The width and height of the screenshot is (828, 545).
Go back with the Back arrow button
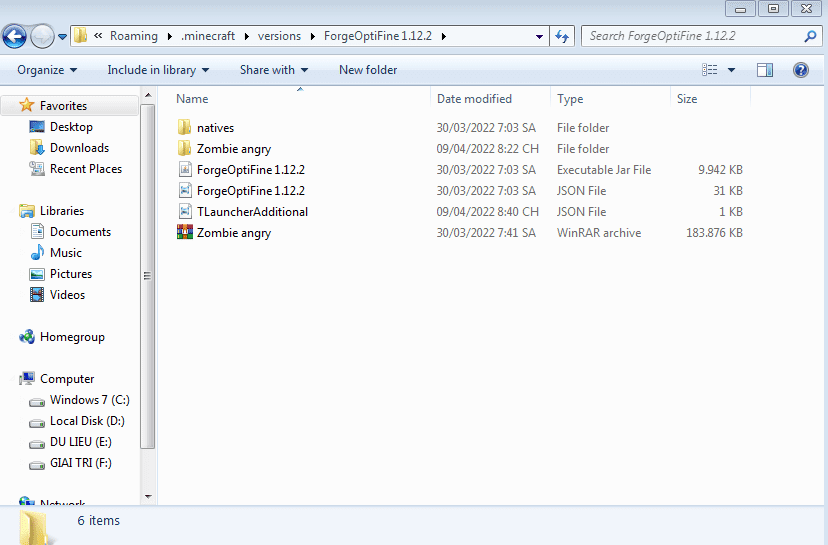coord(14,36)
